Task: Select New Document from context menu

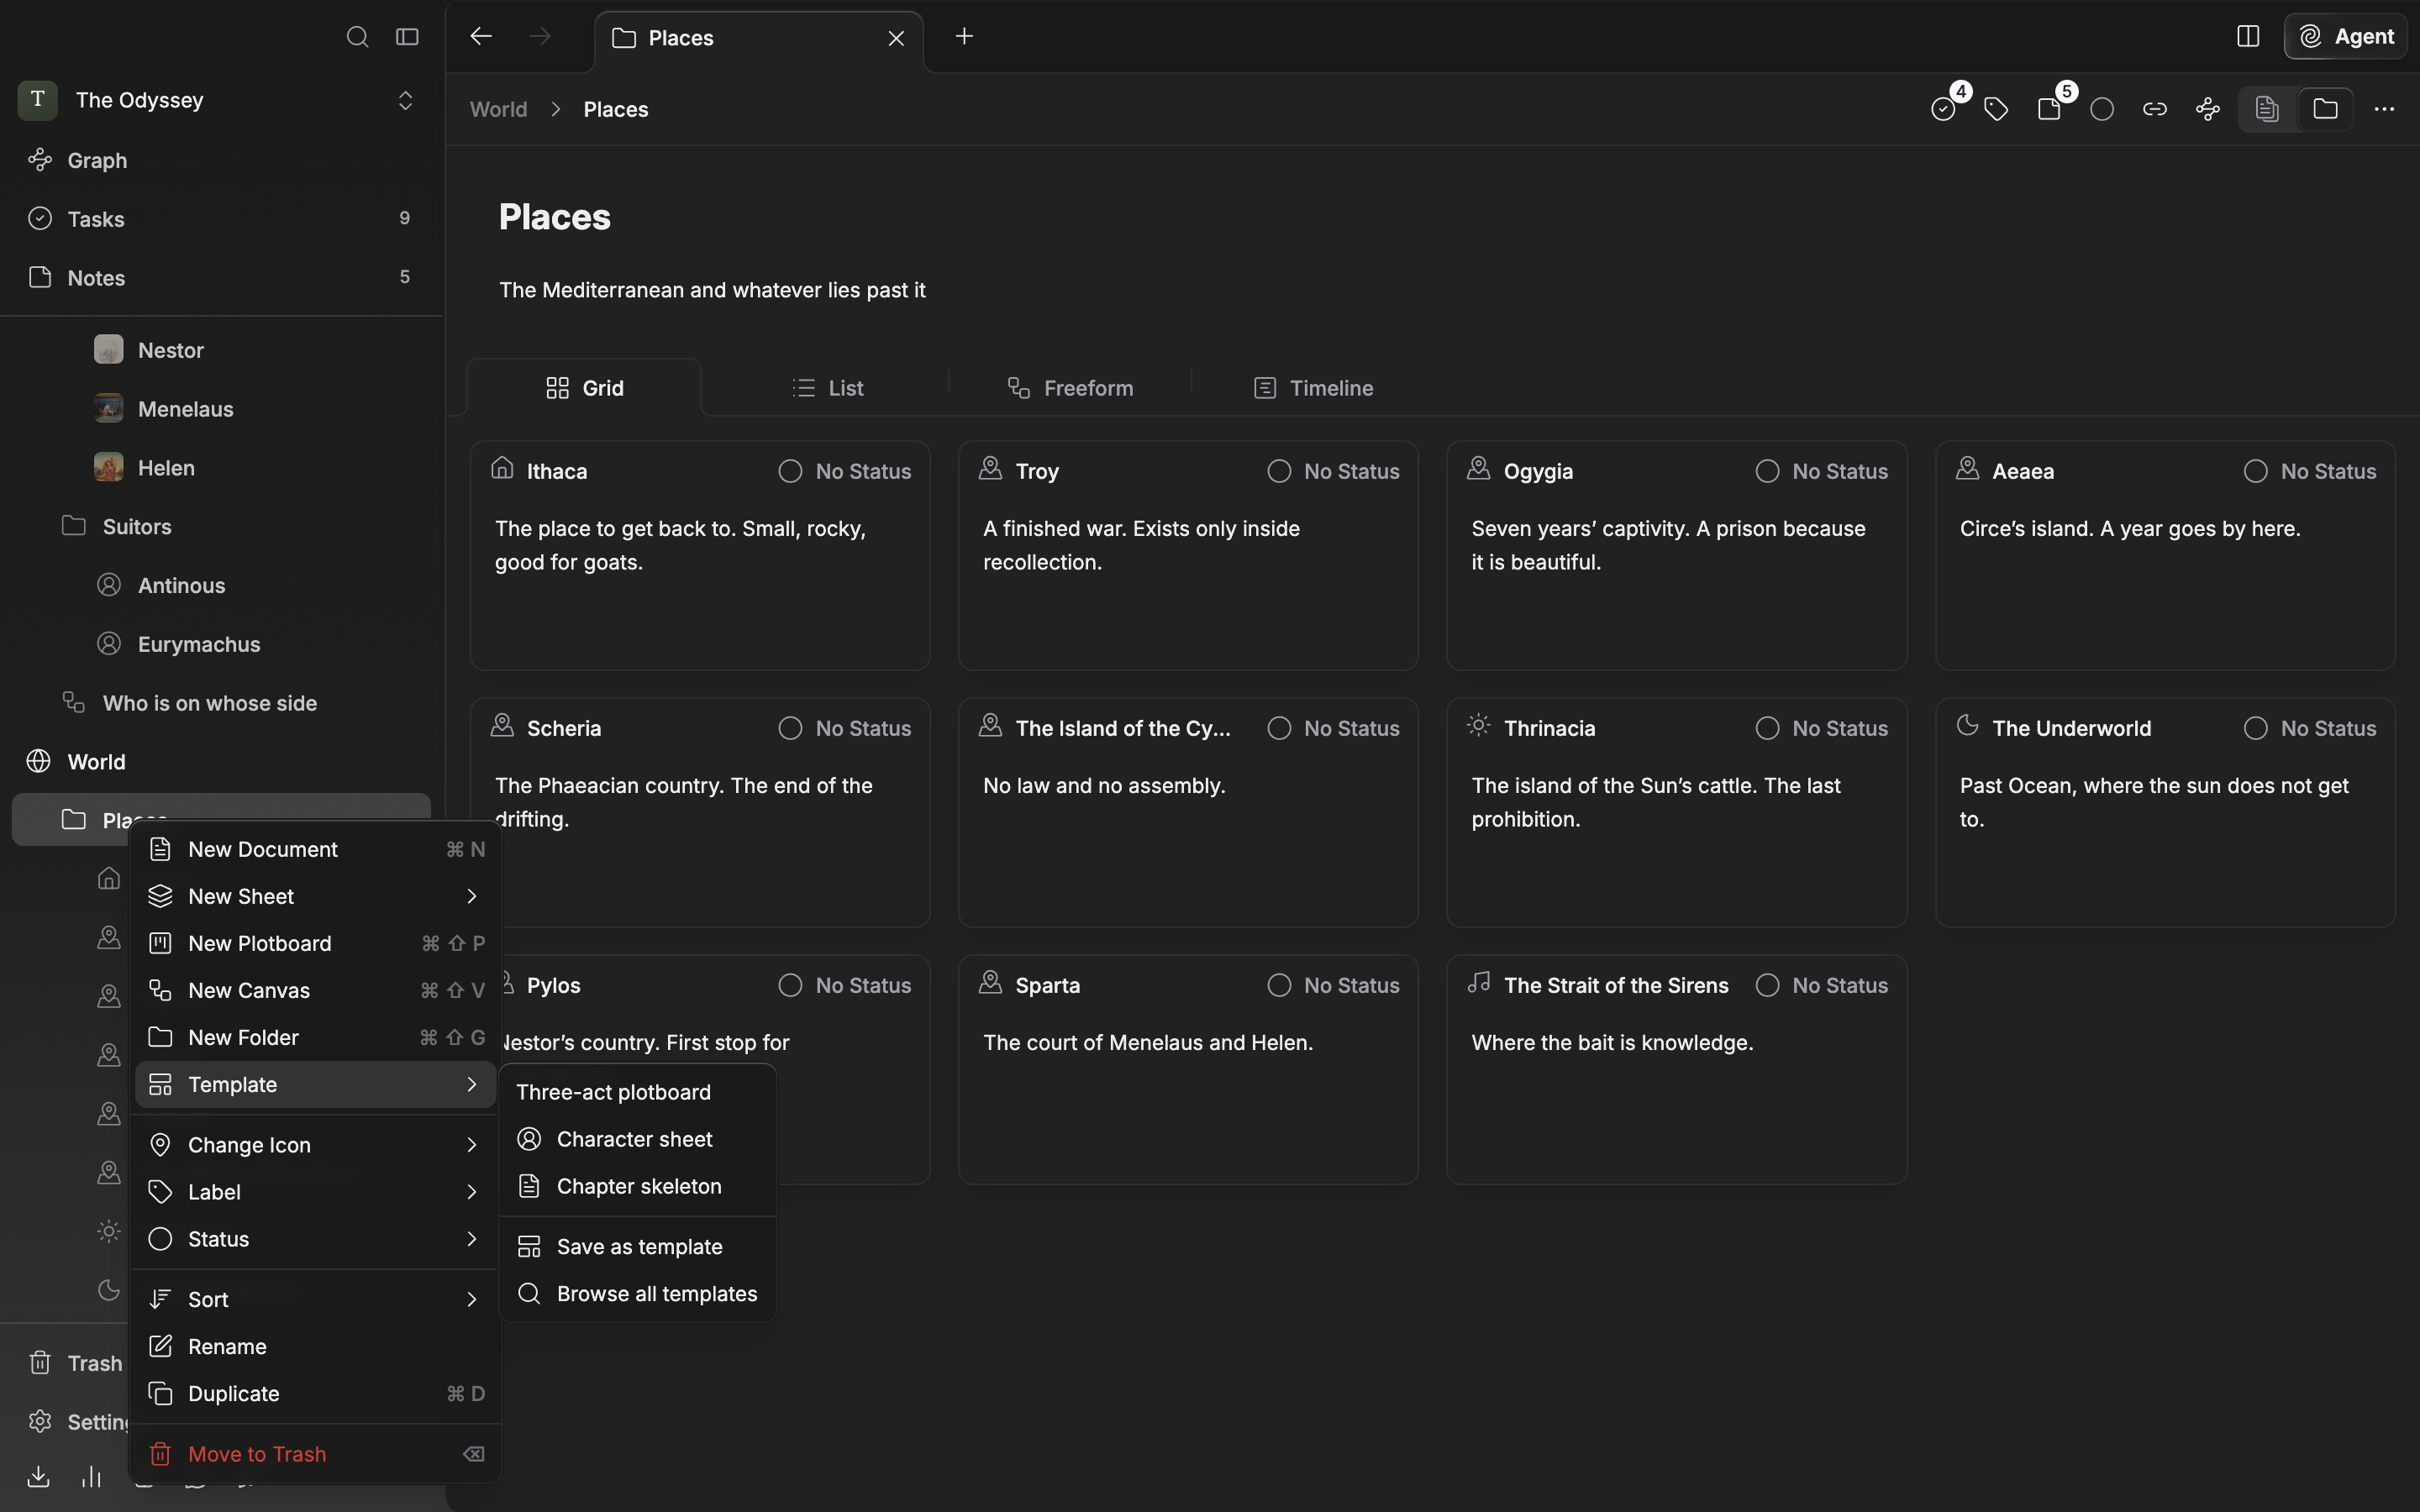Action: [316, 849]
